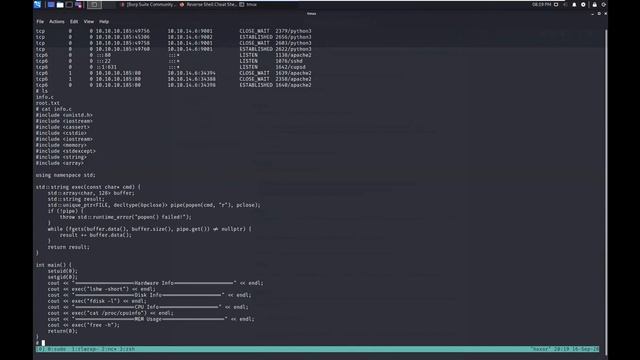Click the volume icon in system tray
640x360 pixels.
[x=565, y=4]
